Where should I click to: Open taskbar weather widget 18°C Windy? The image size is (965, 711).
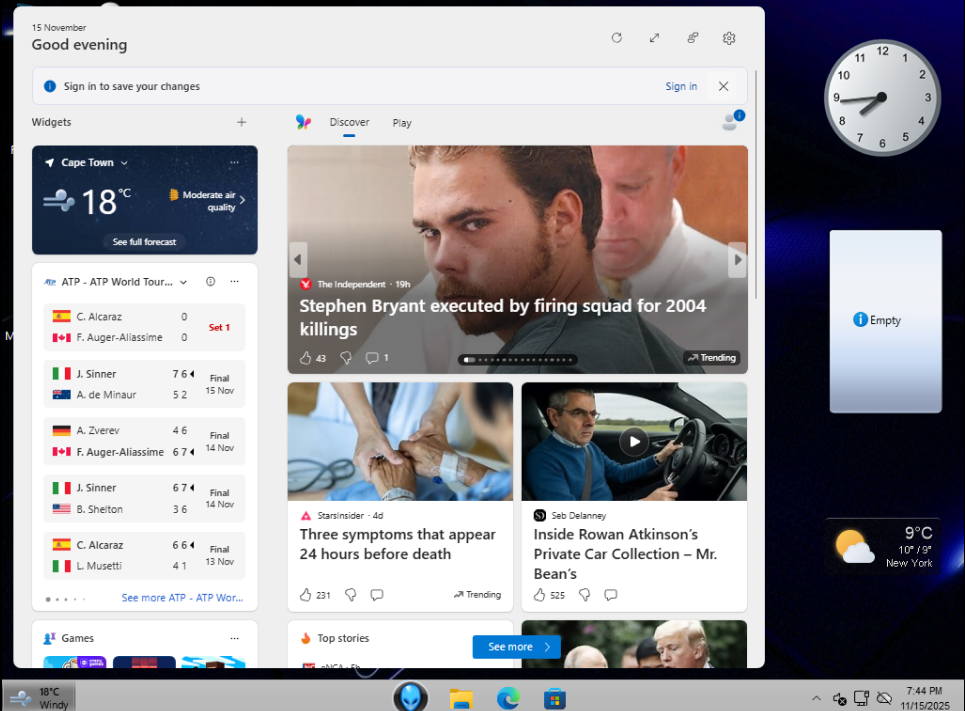coord(39,697)
